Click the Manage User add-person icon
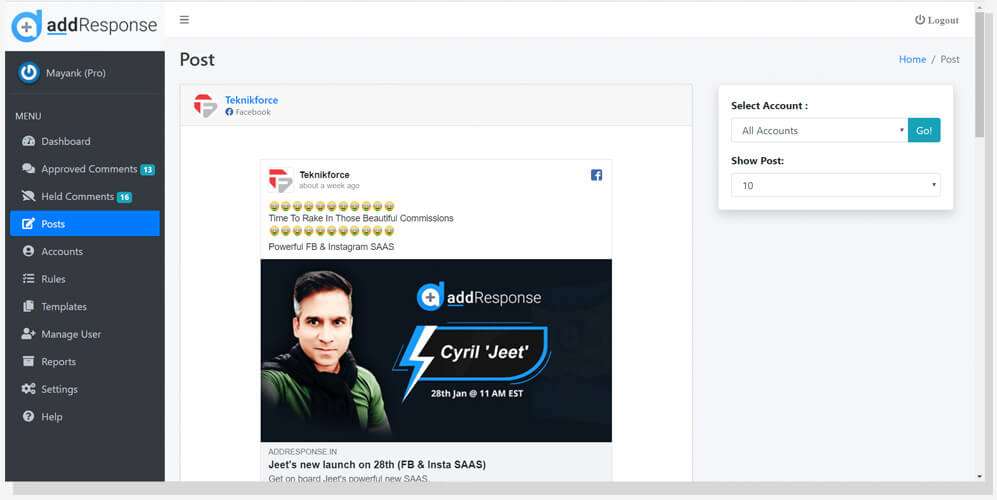997x500 pixels. [29, 334]
